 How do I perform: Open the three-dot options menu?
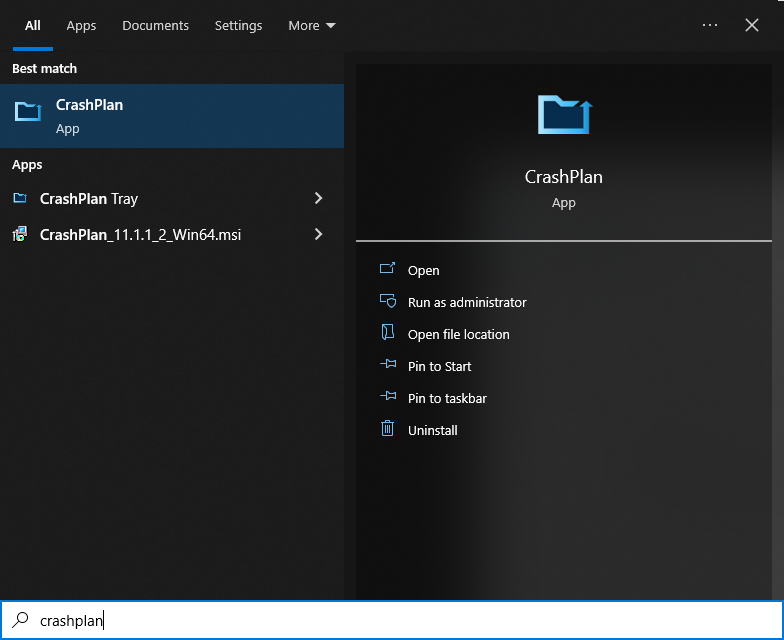(710, 25)
